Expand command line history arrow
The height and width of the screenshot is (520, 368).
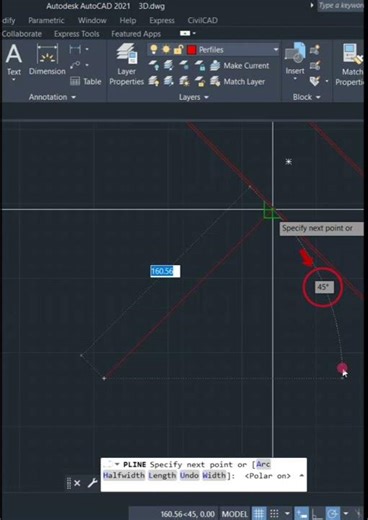(x=301, y=476)
